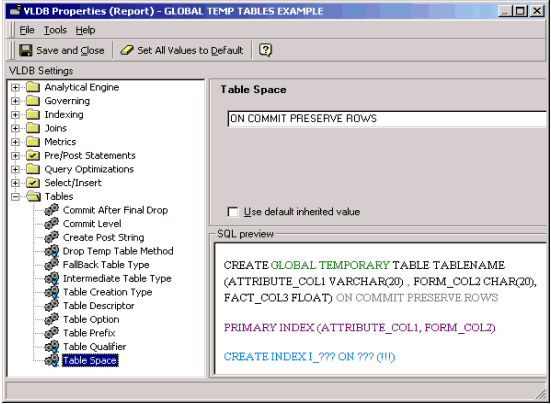Click the checked Select/Insert folder icon
The width and height of the screenshot is (551, 404).
(33, 183)
